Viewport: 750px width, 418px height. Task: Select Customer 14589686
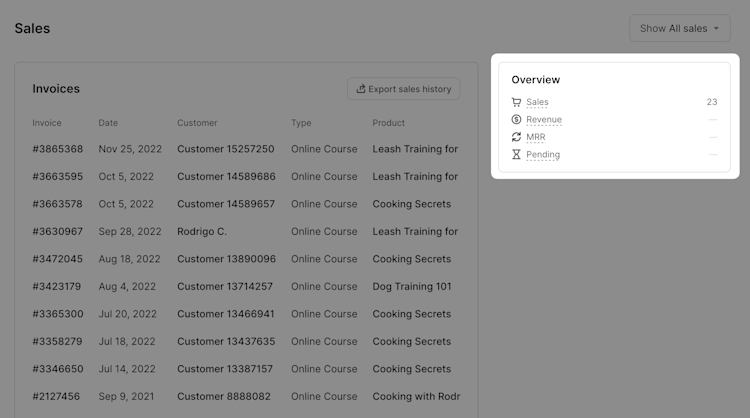click(226, 176)
